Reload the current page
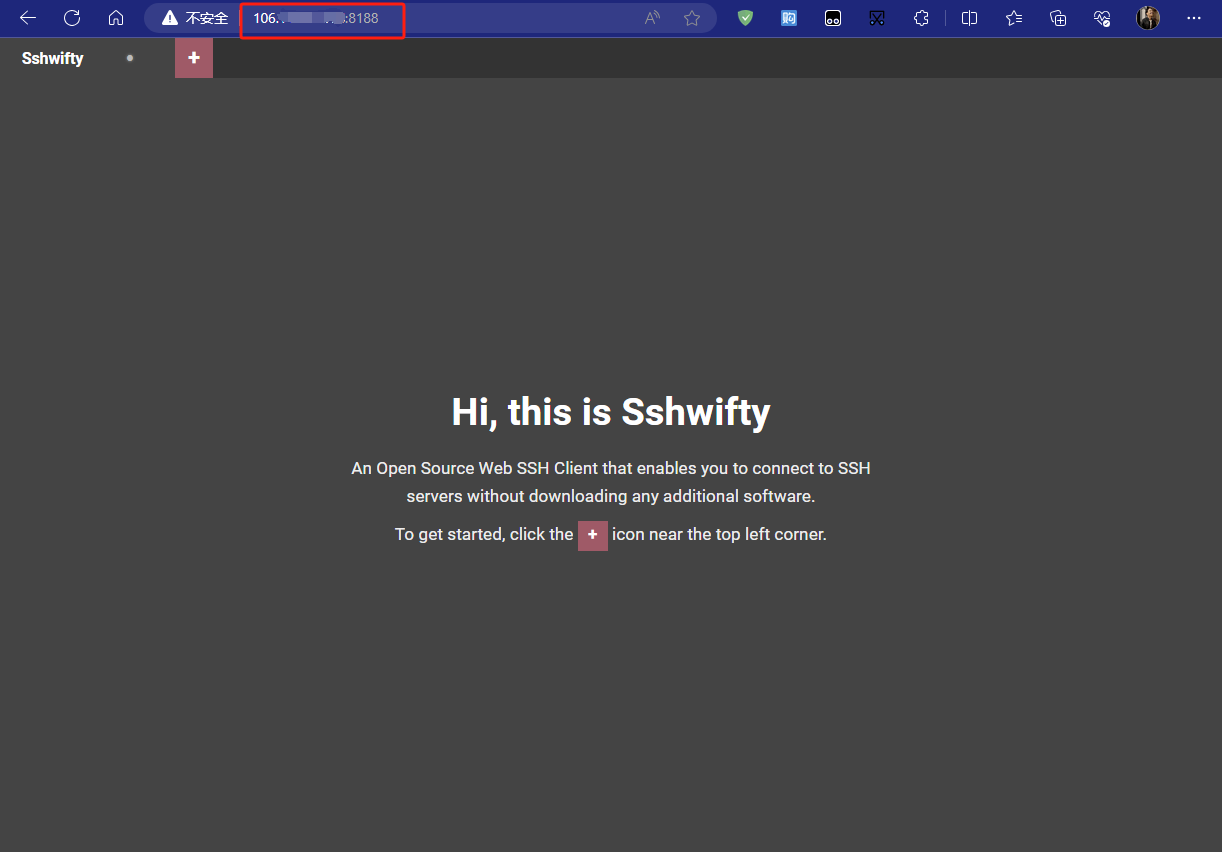The image size is (1222, 852). tap(72, 18)
